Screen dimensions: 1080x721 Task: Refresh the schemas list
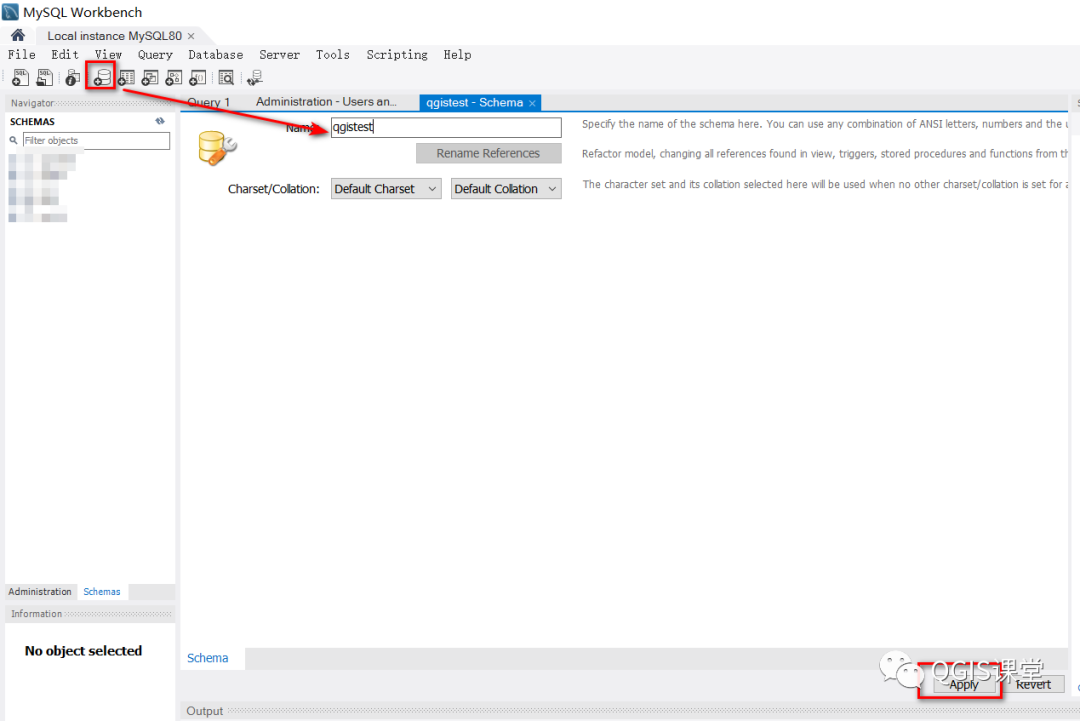tap(160, 121)
